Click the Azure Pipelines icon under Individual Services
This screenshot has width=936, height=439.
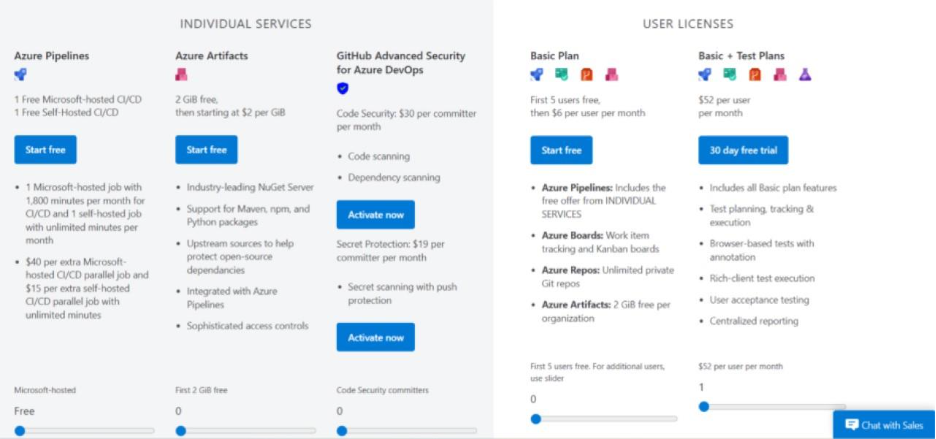(x=20, y=75)
